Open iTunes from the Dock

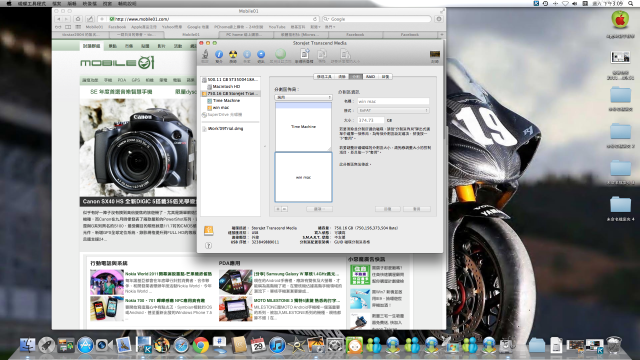coord(277,346)
